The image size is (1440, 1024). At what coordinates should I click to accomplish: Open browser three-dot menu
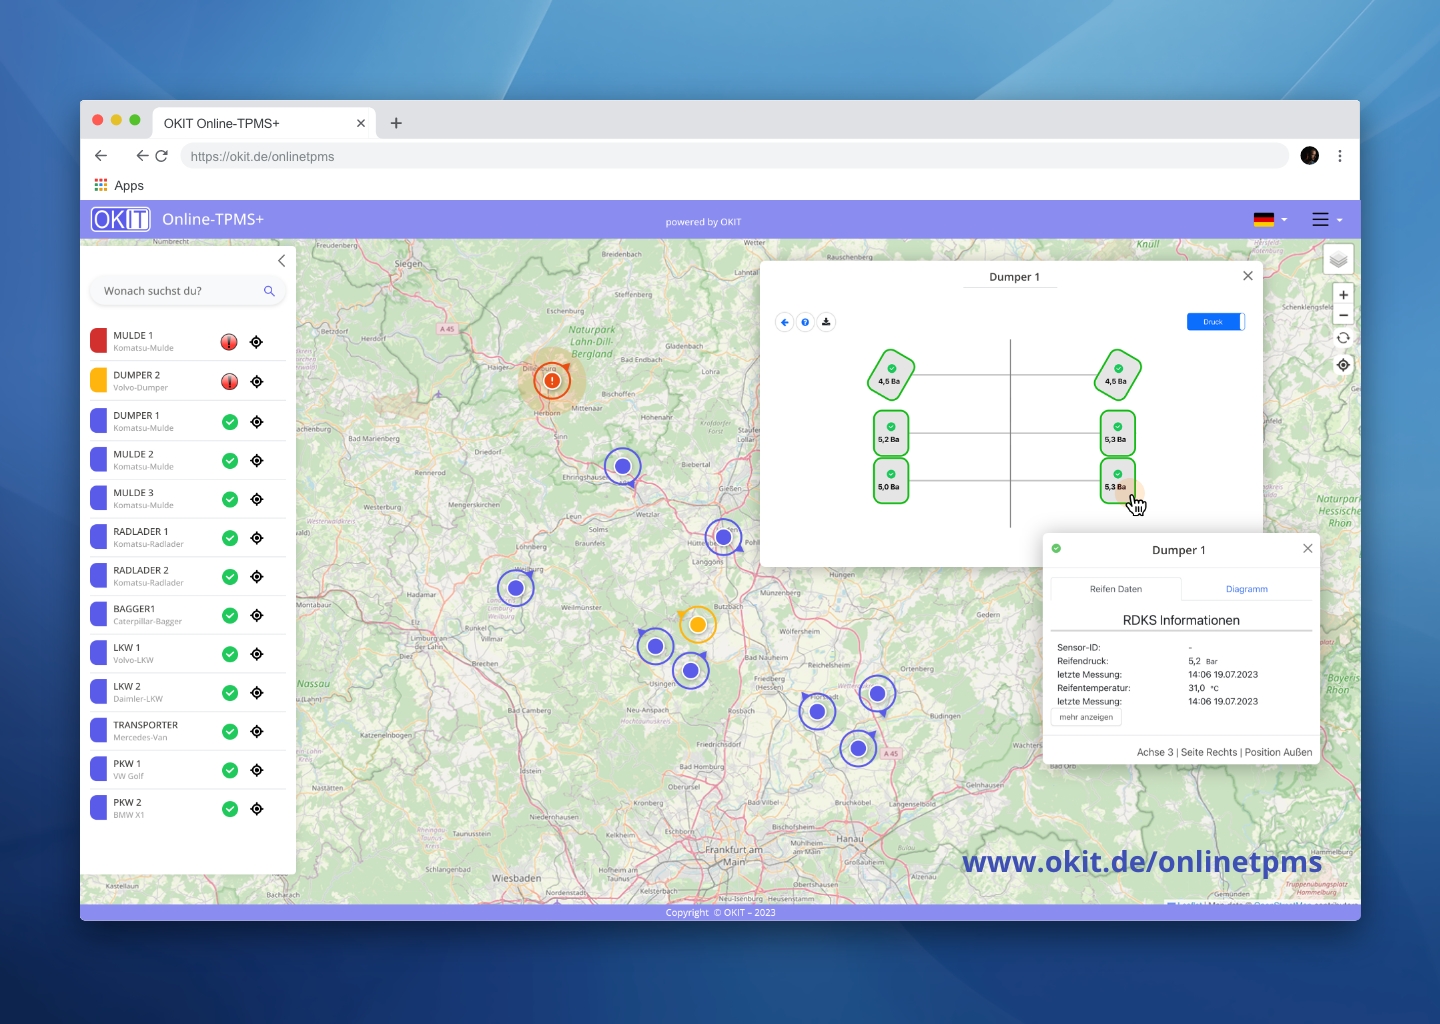click(1340, 156)
